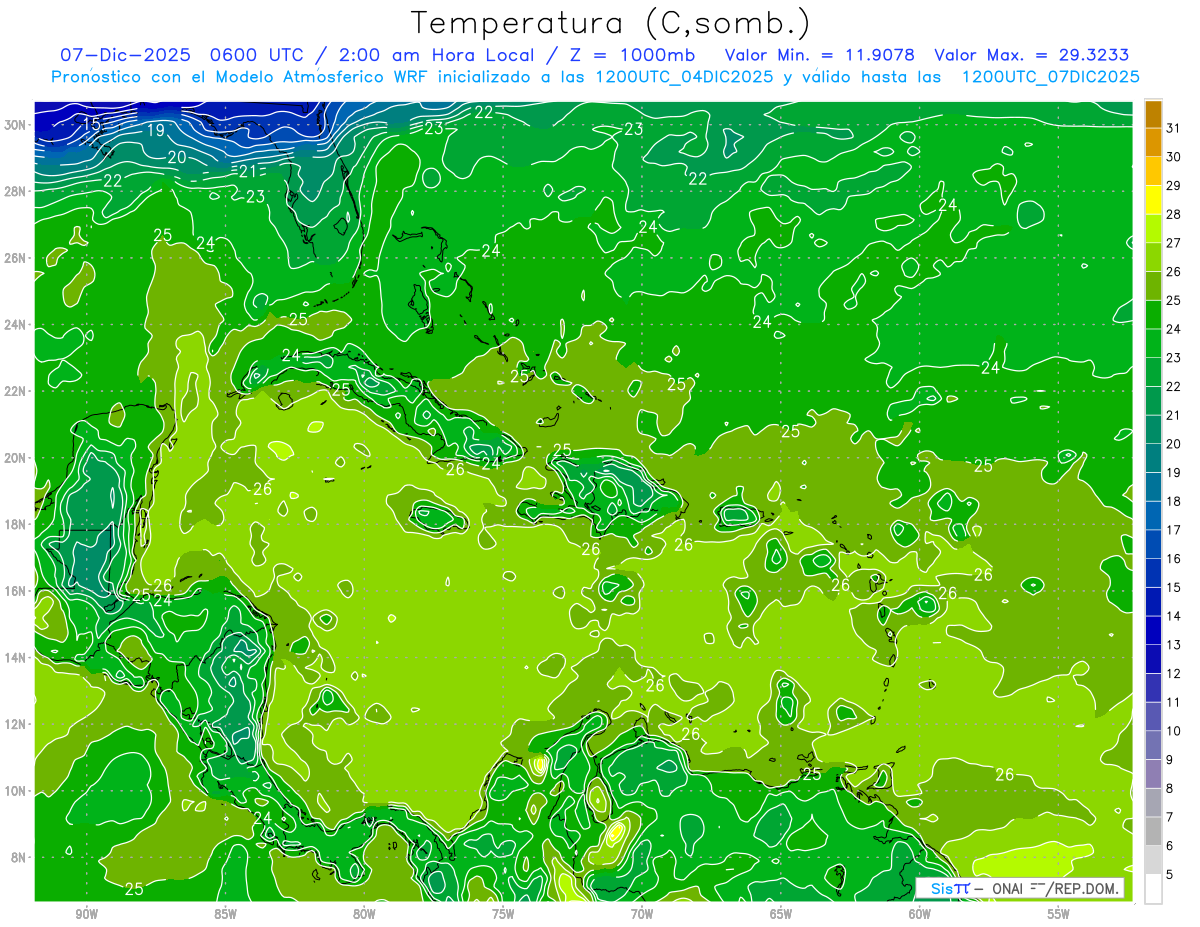The image size is (1200, 927).
Task: Click the "15" isotherm contour label on map
Action: 91,125
